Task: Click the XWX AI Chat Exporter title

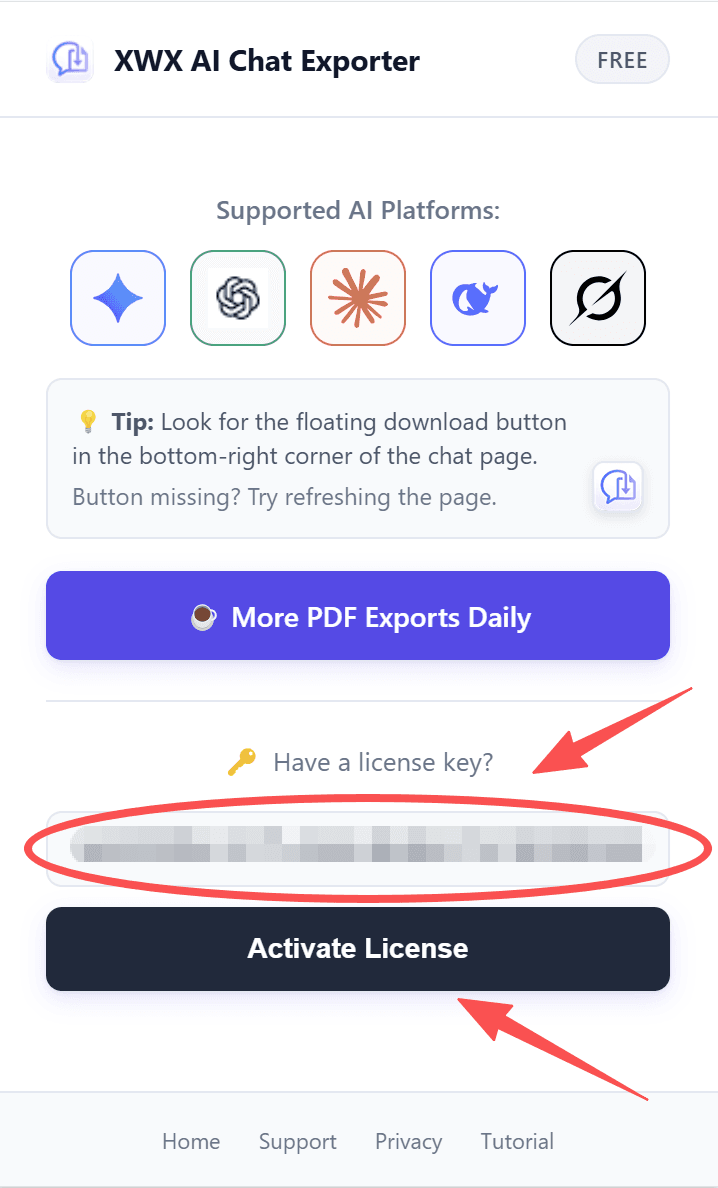Action: tap(267, 61)
